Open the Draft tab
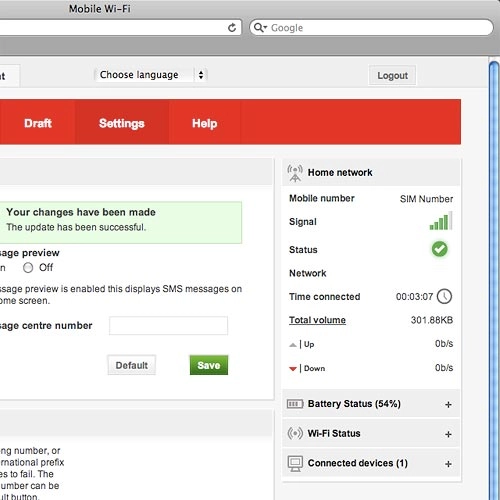 click(38, 123)
